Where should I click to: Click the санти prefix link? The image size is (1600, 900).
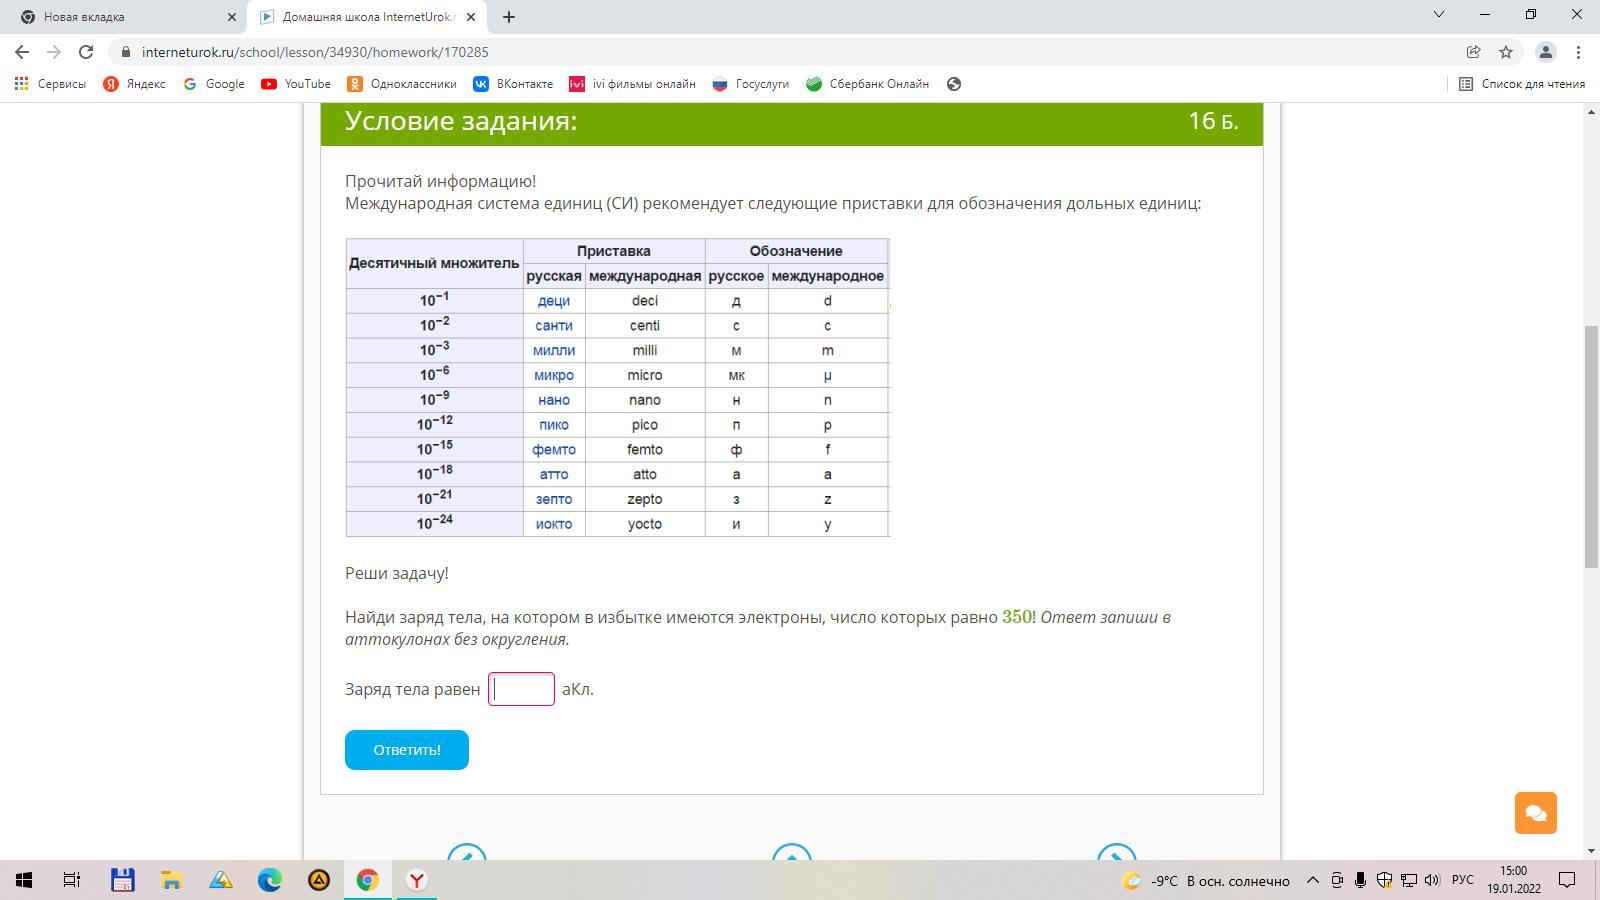[553, 326]
